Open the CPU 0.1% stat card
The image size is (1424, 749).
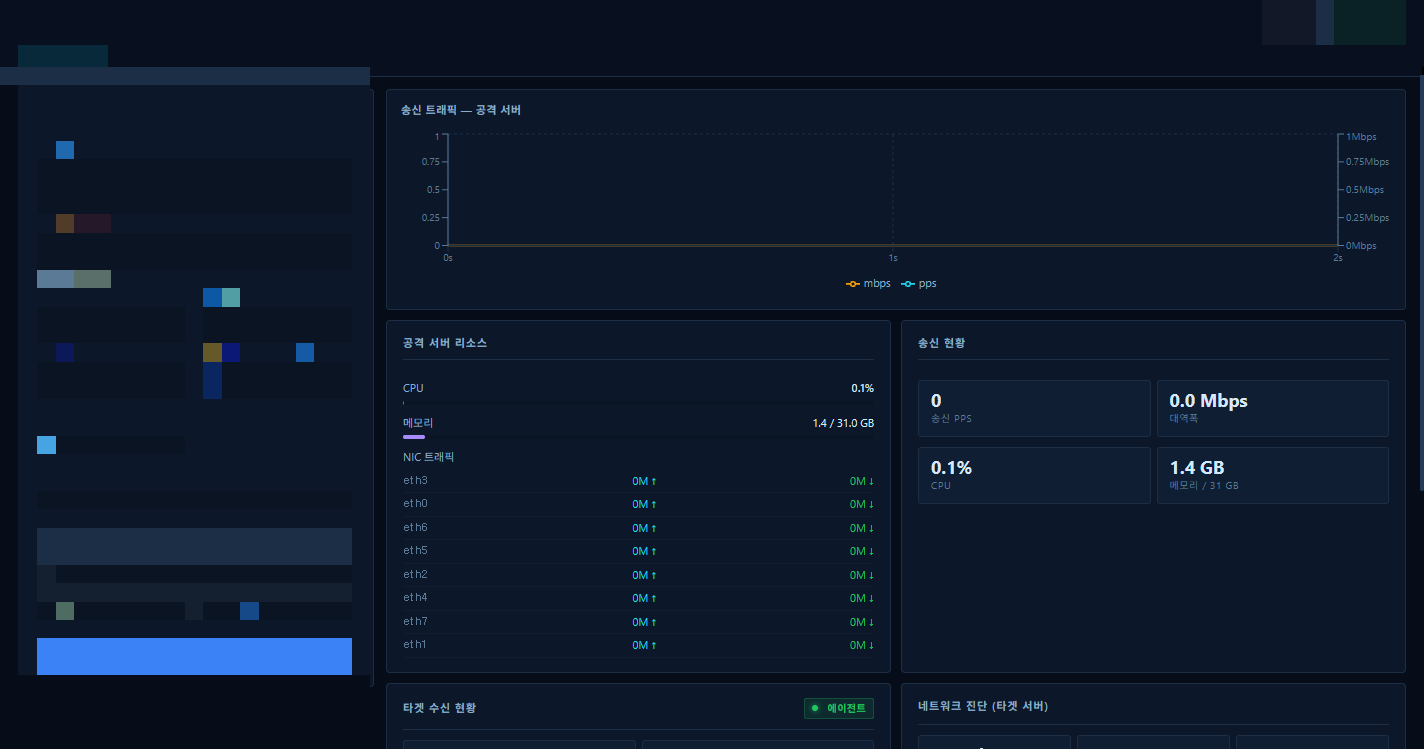coord(1034,475)
